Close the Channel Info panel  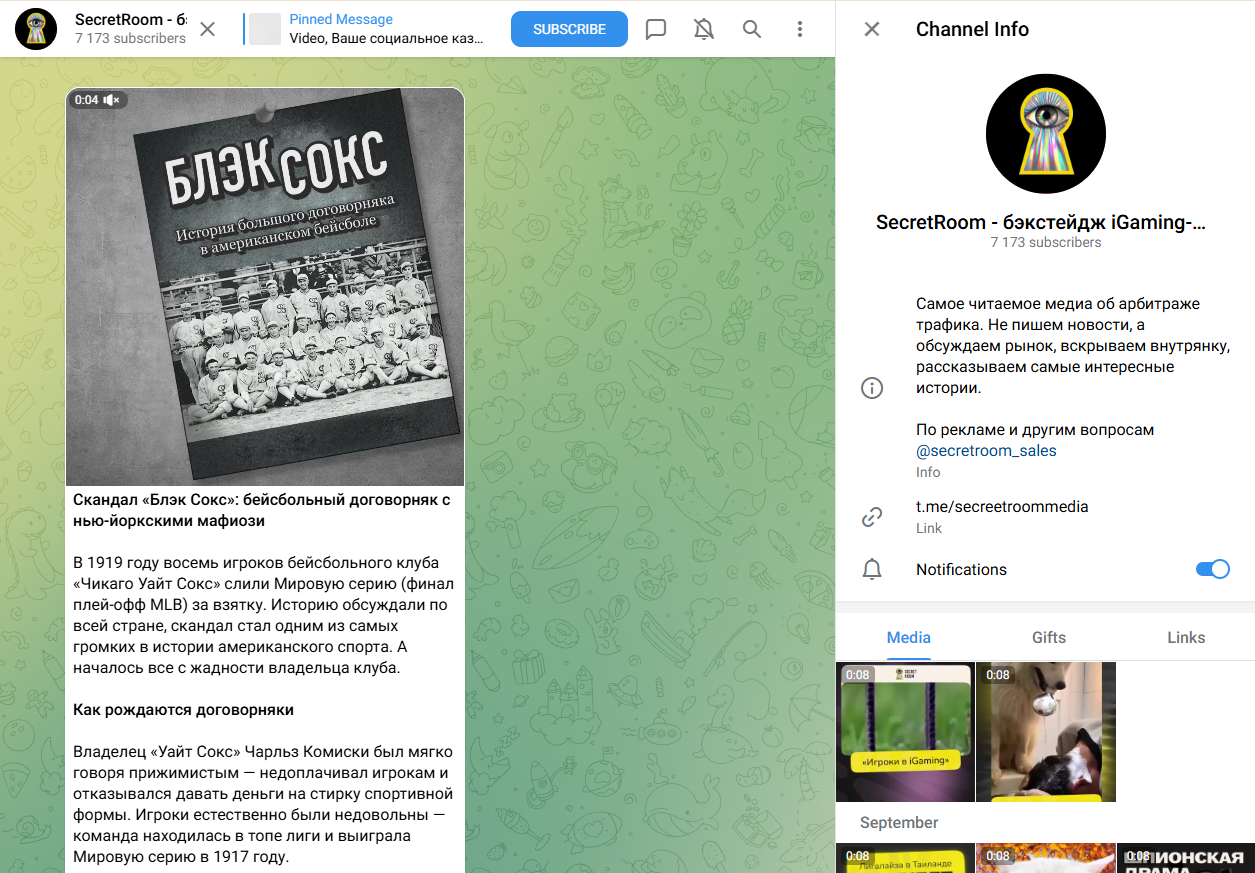pos(872,29)
